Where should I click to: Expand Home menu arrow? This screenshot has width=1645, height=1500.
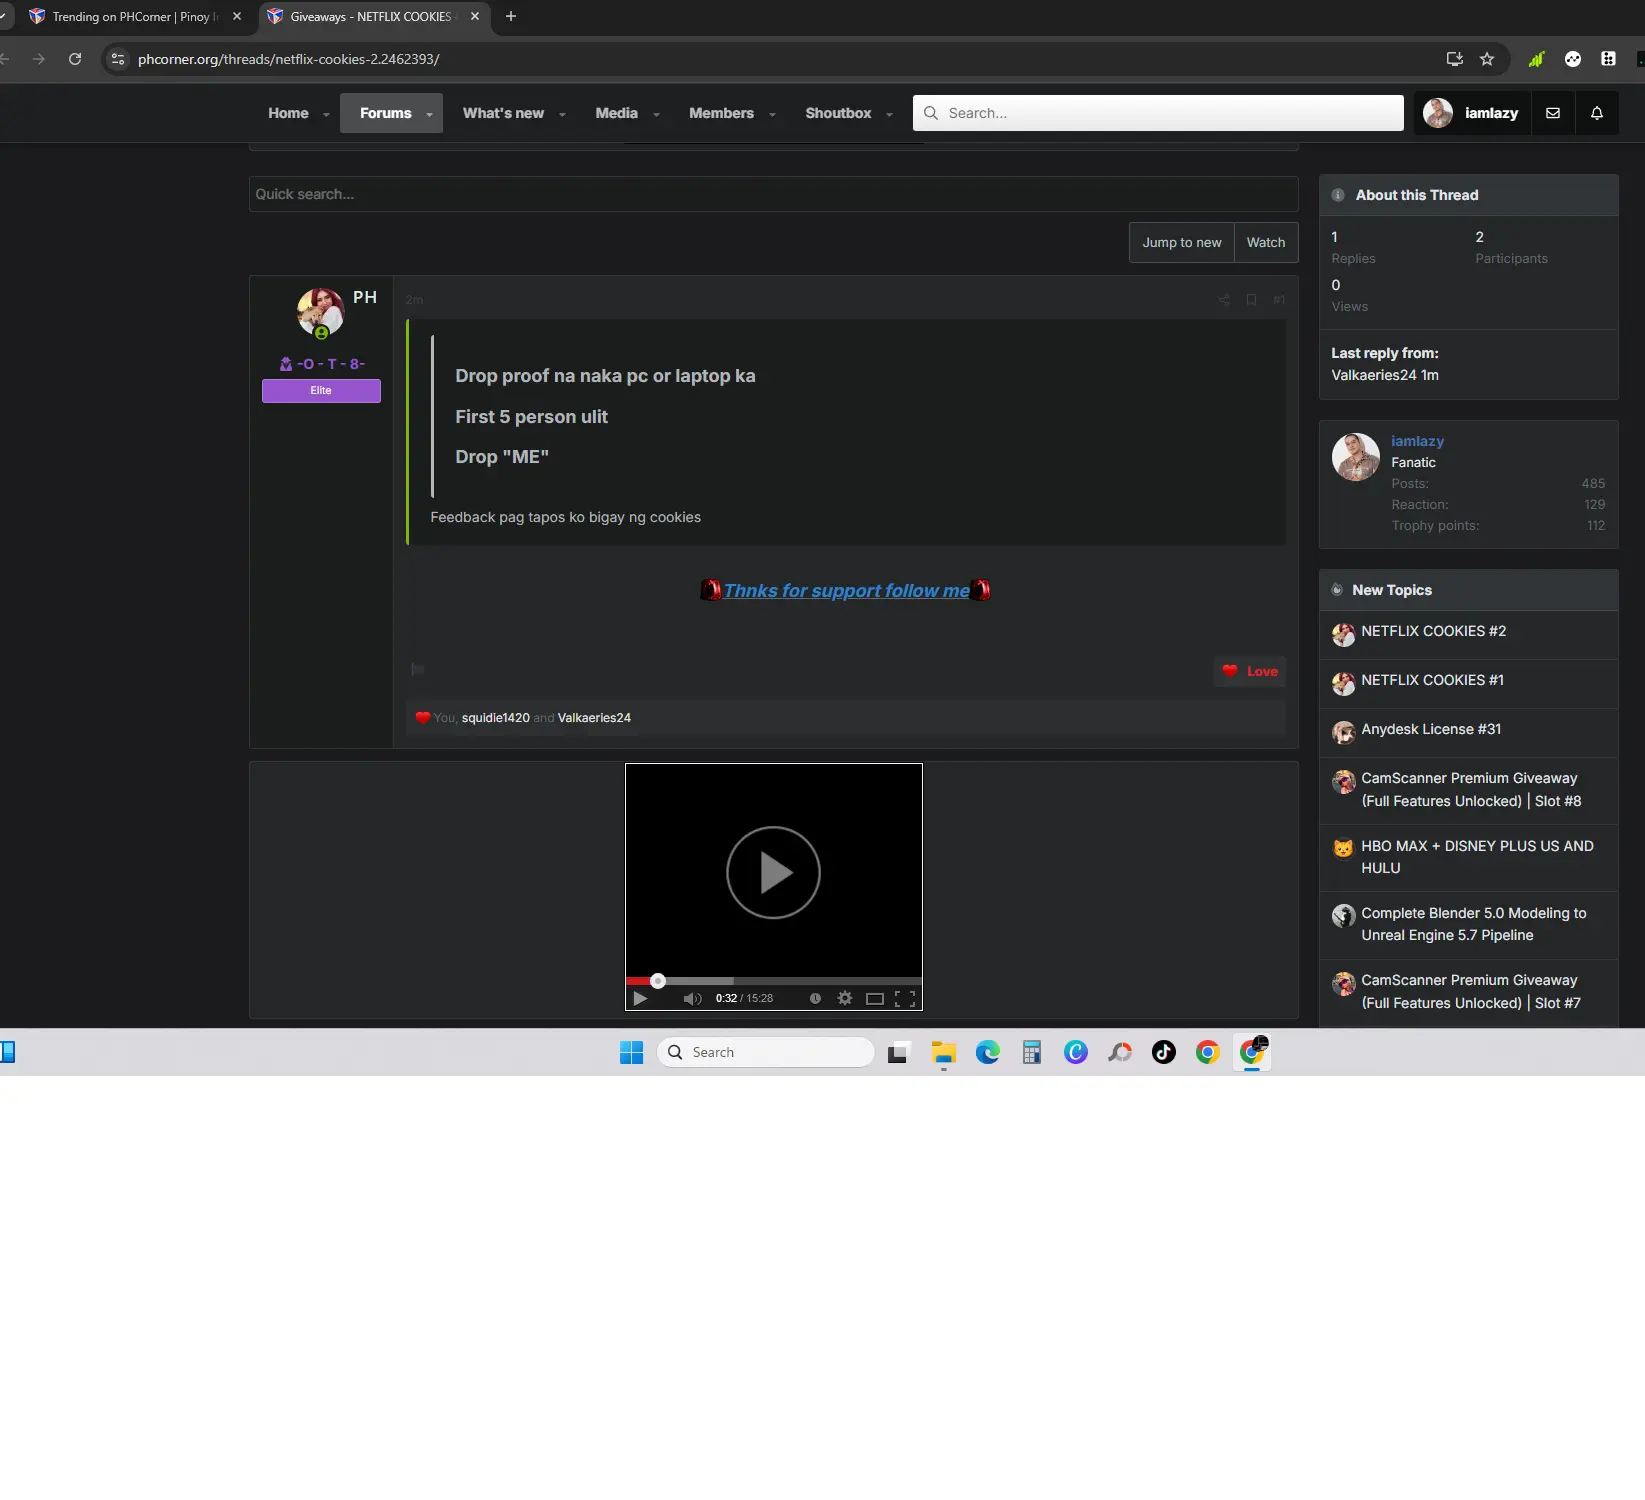pos(326,114)
